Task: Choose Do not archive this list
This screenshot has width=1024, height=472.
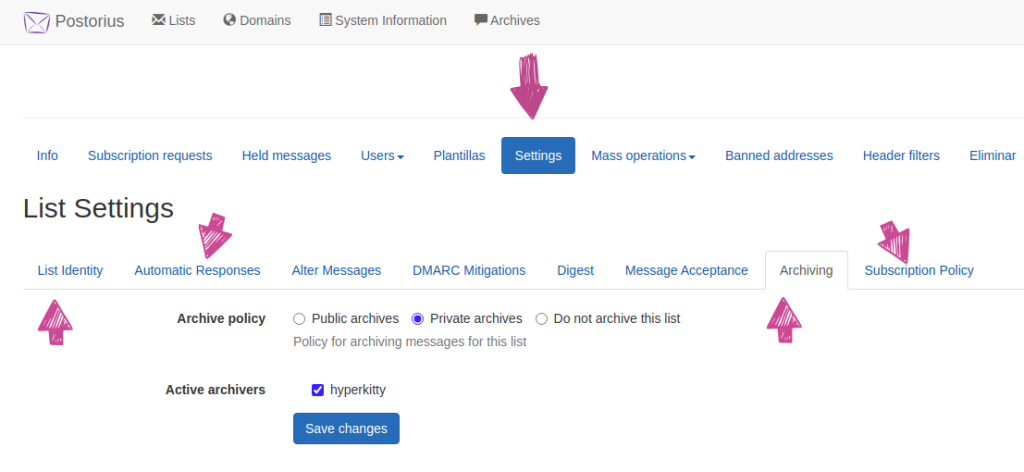Action: [x=541, y=319]
